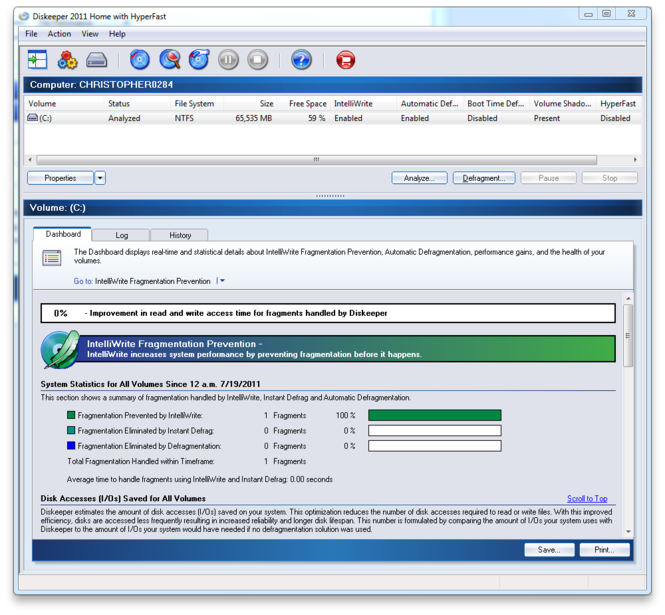This screenshot has height=615, width=665.
Task: Click dashboard scroll up arrow
Action: (628, 299)
